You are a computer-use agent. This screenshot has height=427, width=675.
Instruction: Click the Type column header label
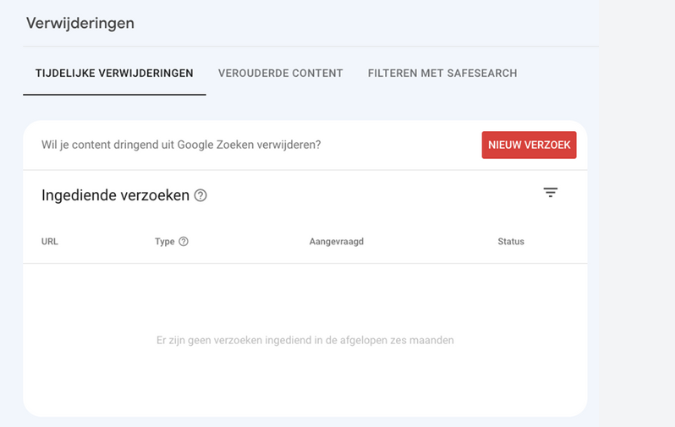pyautogui.click(x=164, y=241)
